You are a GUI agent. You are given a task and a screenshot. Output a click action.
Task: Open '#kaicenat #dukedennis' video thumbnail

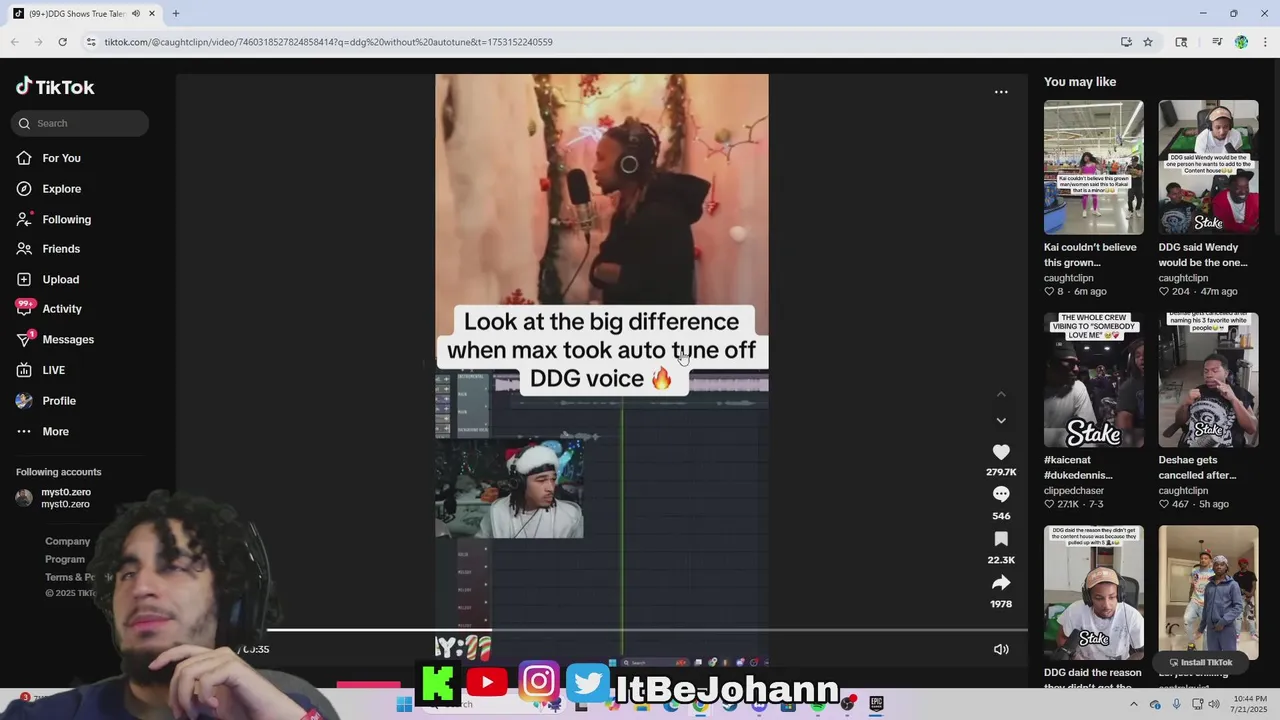pyautogui.click(x=1094, y=380)
